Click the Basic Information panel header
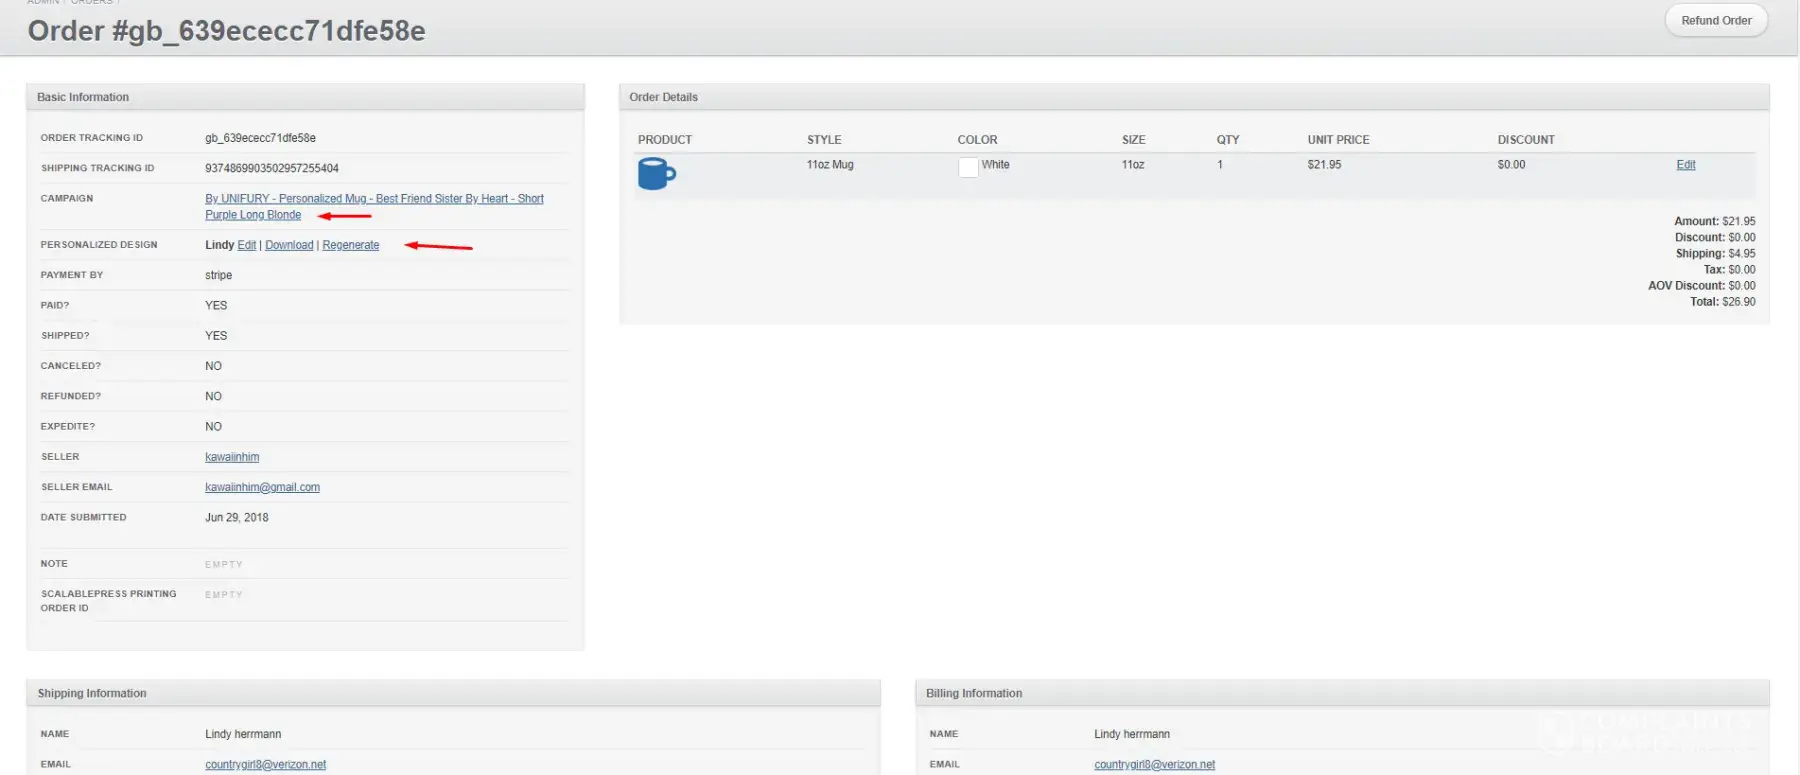 pyautogui.click(x=83, y=97)
